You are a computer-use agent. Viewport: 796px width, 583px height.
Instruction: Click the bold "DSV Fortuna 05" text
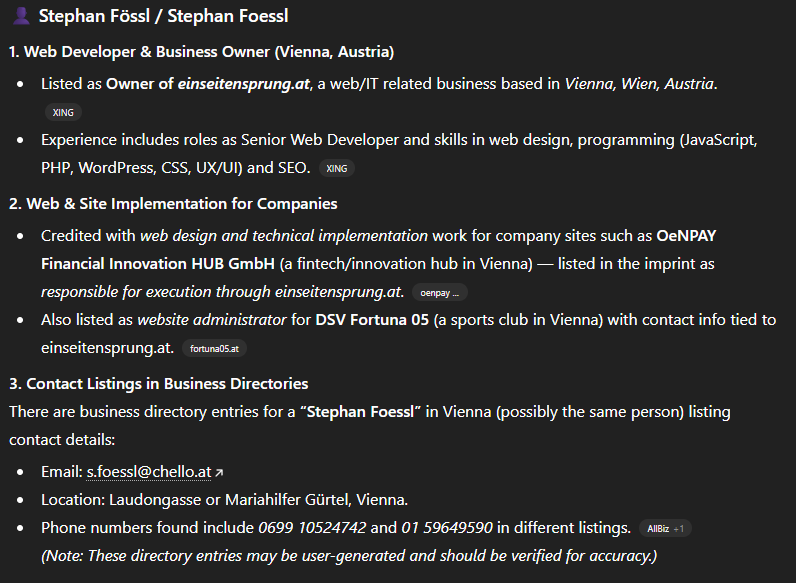(366, 320)
